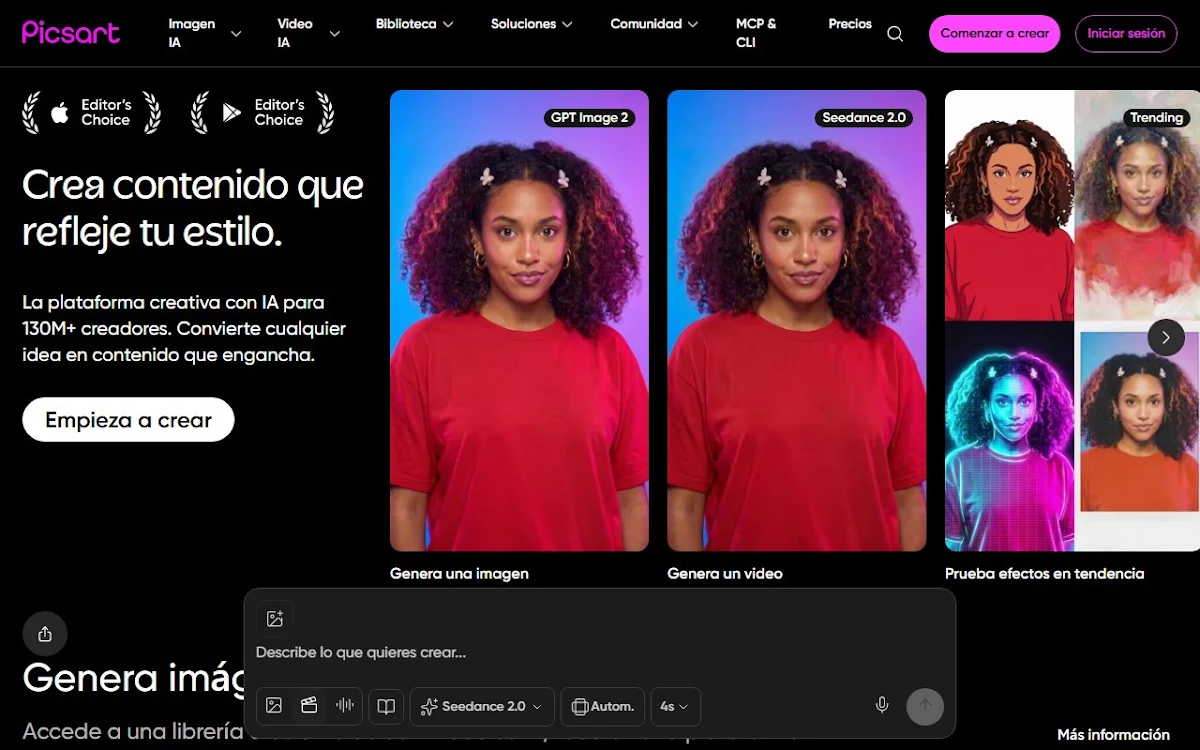Submit prompt with the arrow send button
The height and width of the screenshot is (750, 1200).
(x=925, y=706)
